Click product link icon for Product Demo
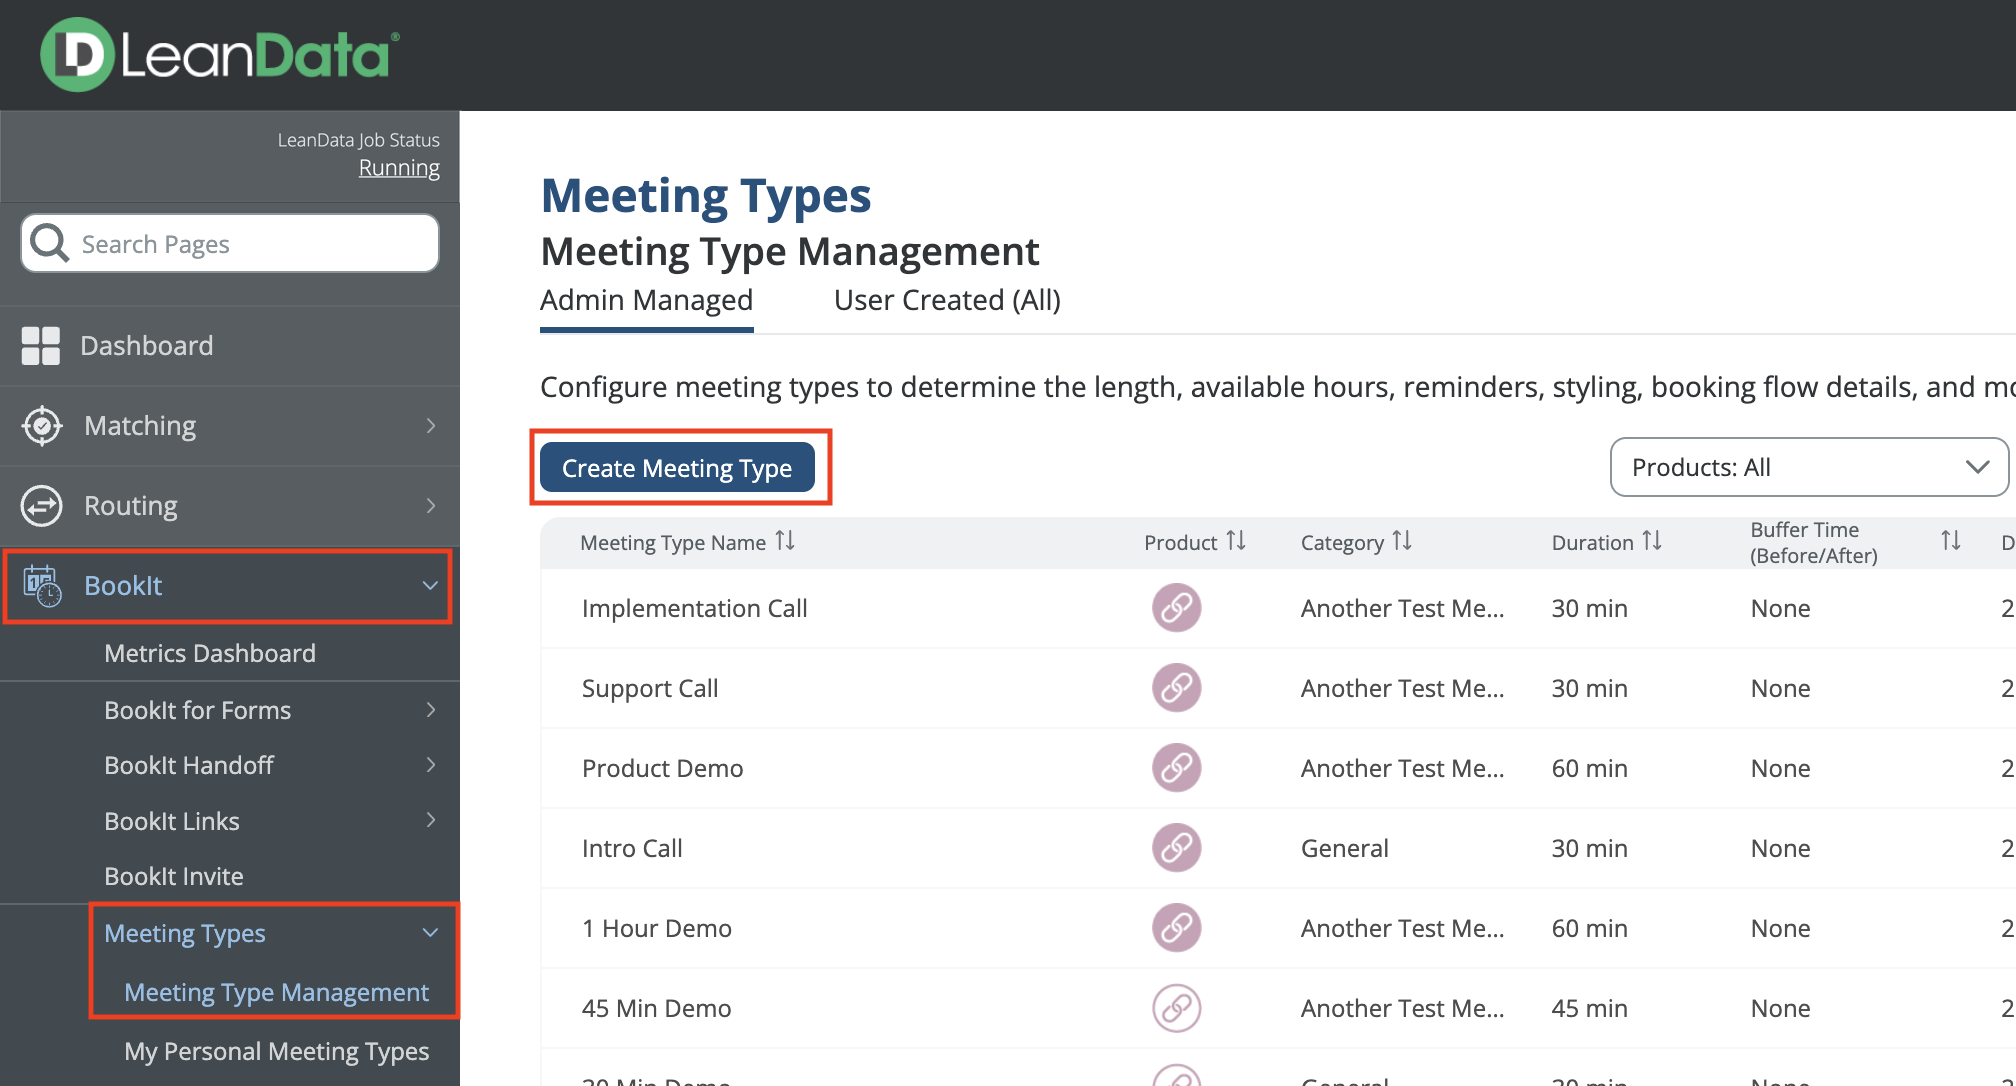Viewport: 2016px width, 1086px height. pos(1177,768)
